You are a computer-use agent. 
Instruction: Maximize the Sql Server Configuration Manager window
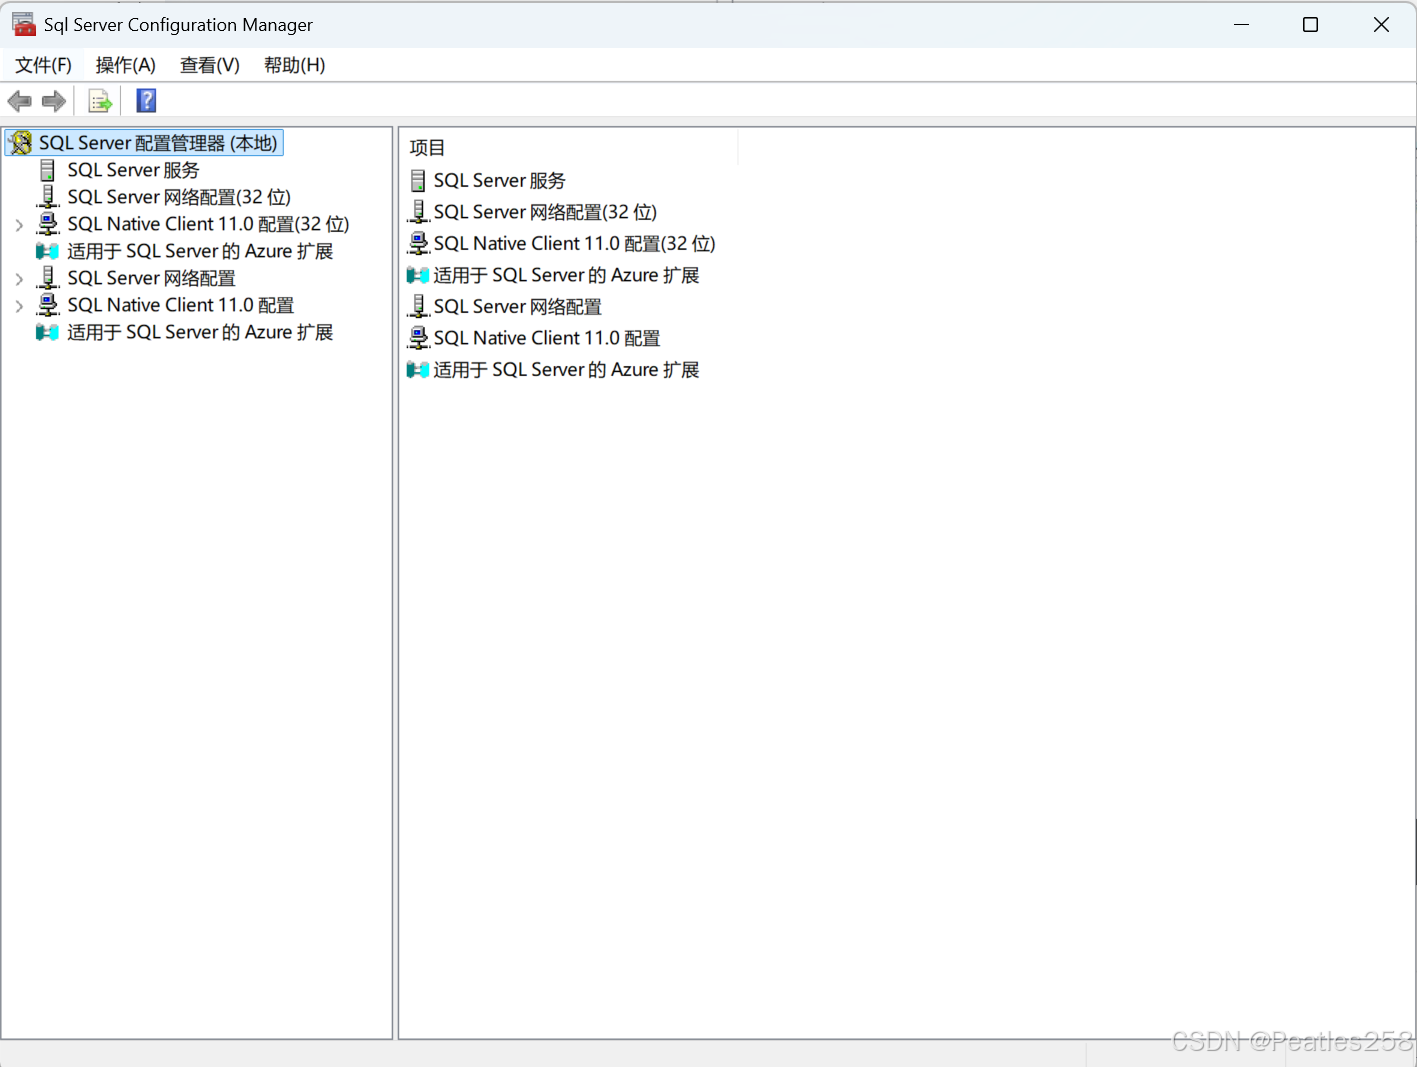tap(1310, 24)
